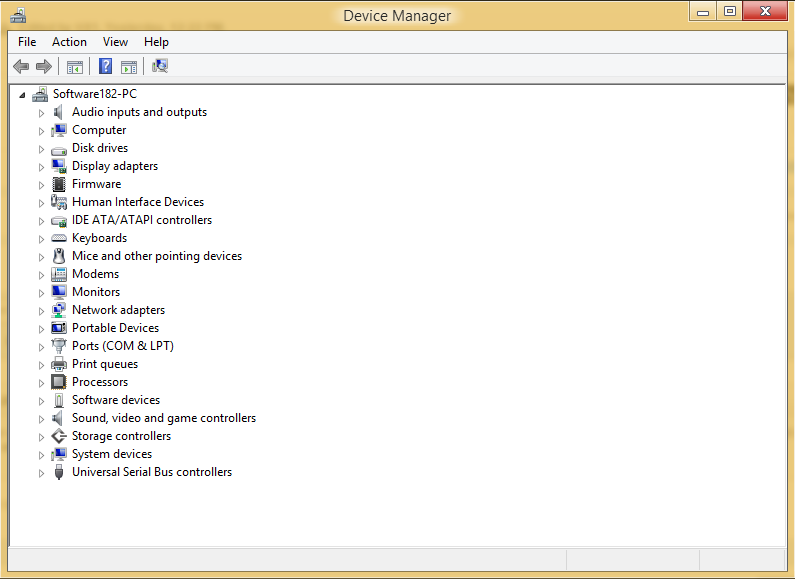This screenshot has height=579, width=795.
Task: Open the Action menu
Action: 69,42
